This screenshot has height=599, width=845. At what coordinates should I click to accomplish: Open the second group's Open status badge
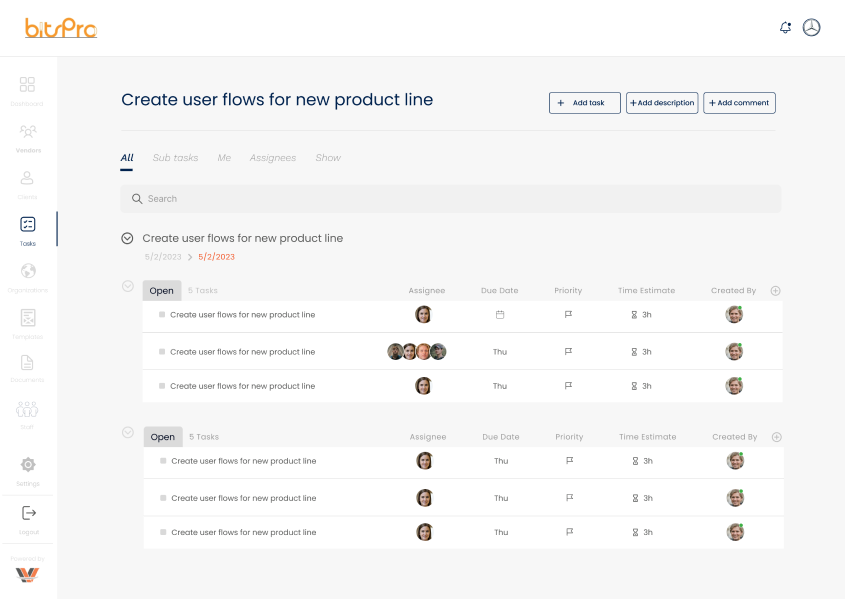(163, 437)
